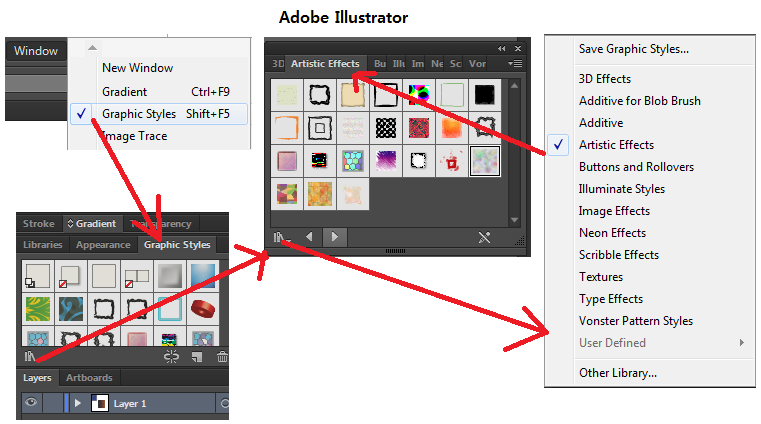Viewport: 761px width, 424px height.
Task: Select the orange rough frame style
Action: [x=287, y=128]
